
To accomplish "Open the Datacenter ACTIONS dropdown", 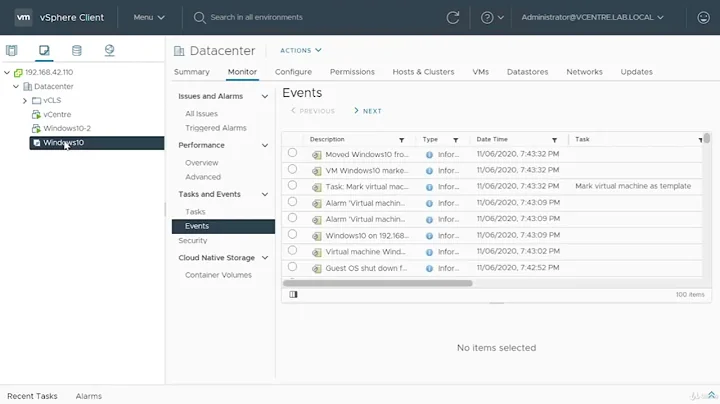I will tap(301, 50).
